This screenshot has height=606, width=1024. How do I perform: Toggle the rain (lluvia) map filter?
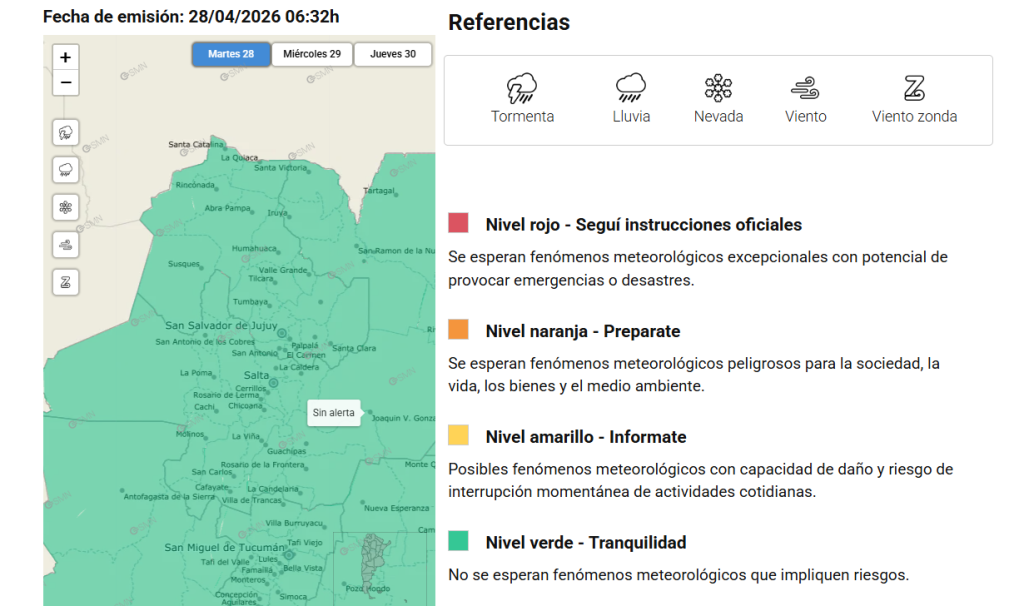[x=65, y=170]
